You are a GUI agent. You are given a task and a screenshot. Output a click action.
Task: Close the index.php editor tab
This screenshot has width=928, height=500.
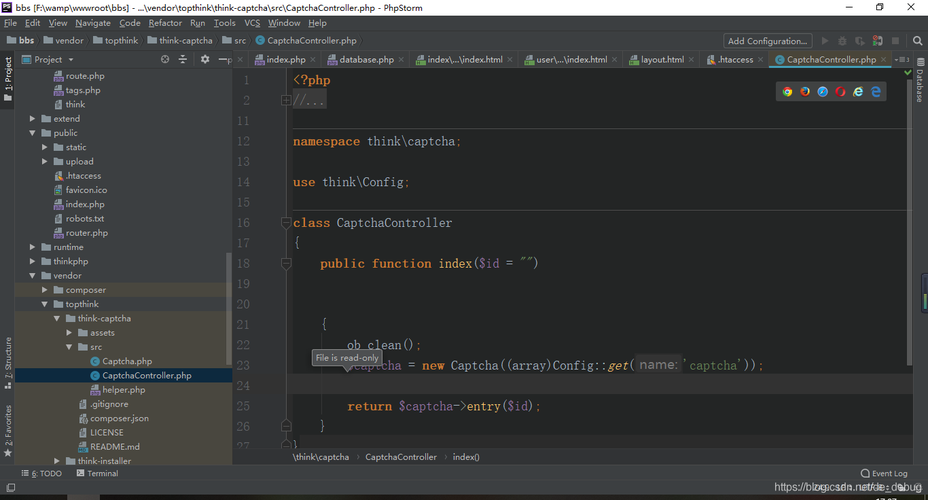(312, 60)
